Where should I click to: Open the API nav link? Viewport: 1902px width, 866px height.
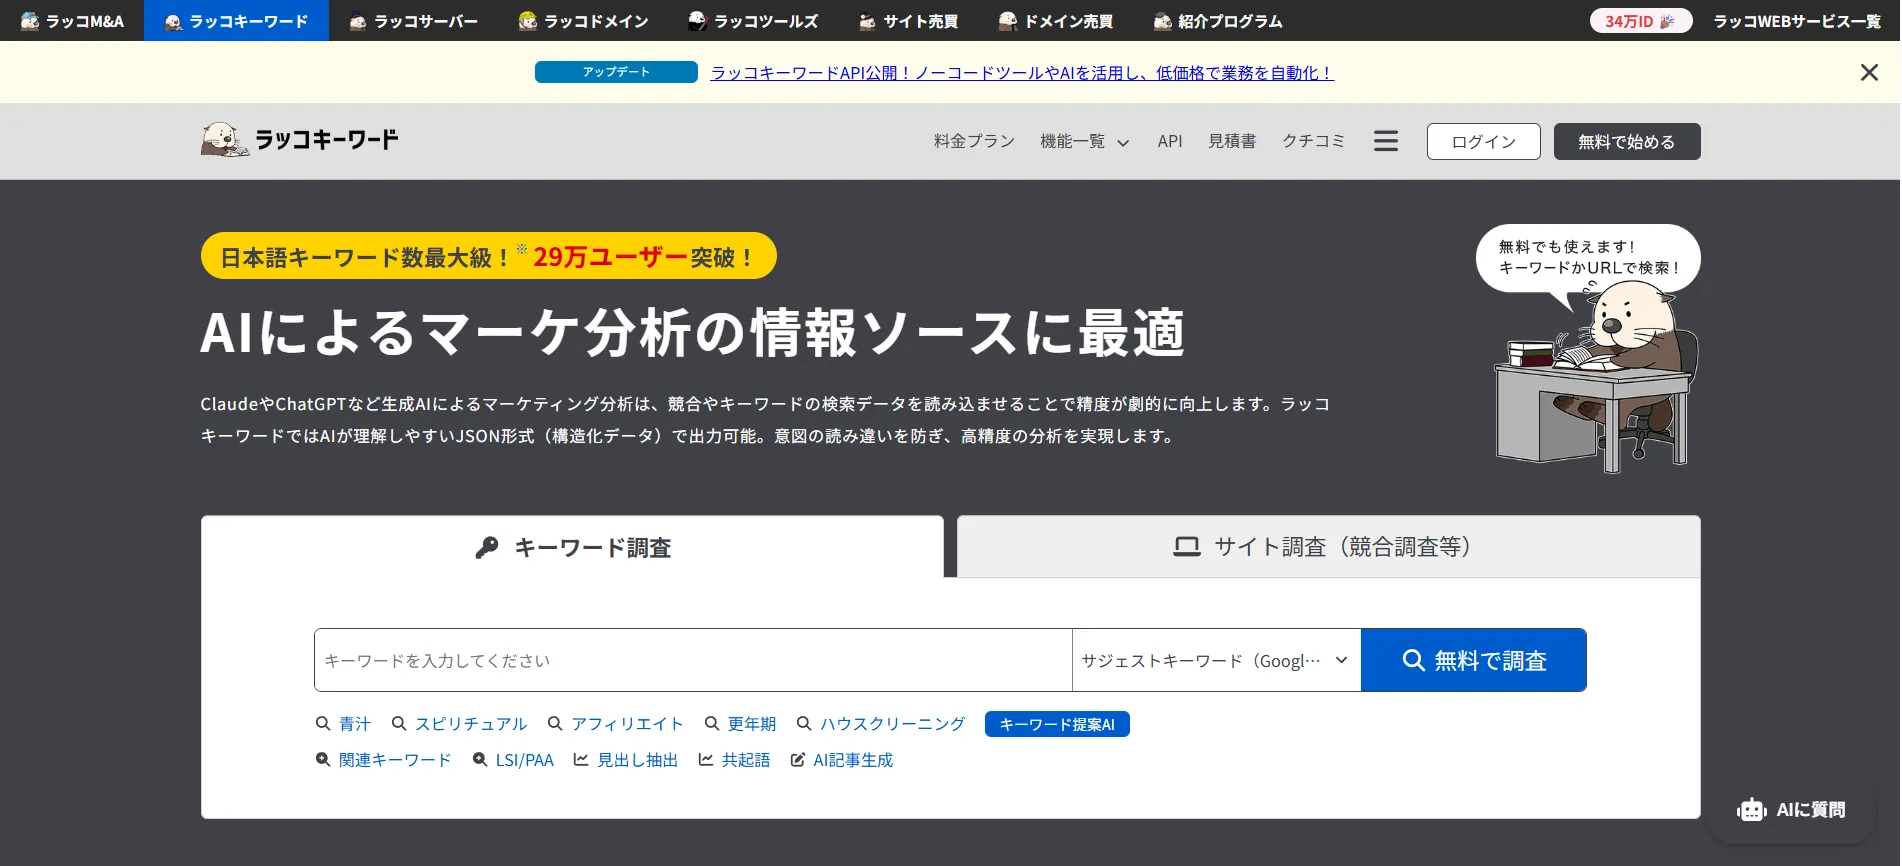(1169, 141)
